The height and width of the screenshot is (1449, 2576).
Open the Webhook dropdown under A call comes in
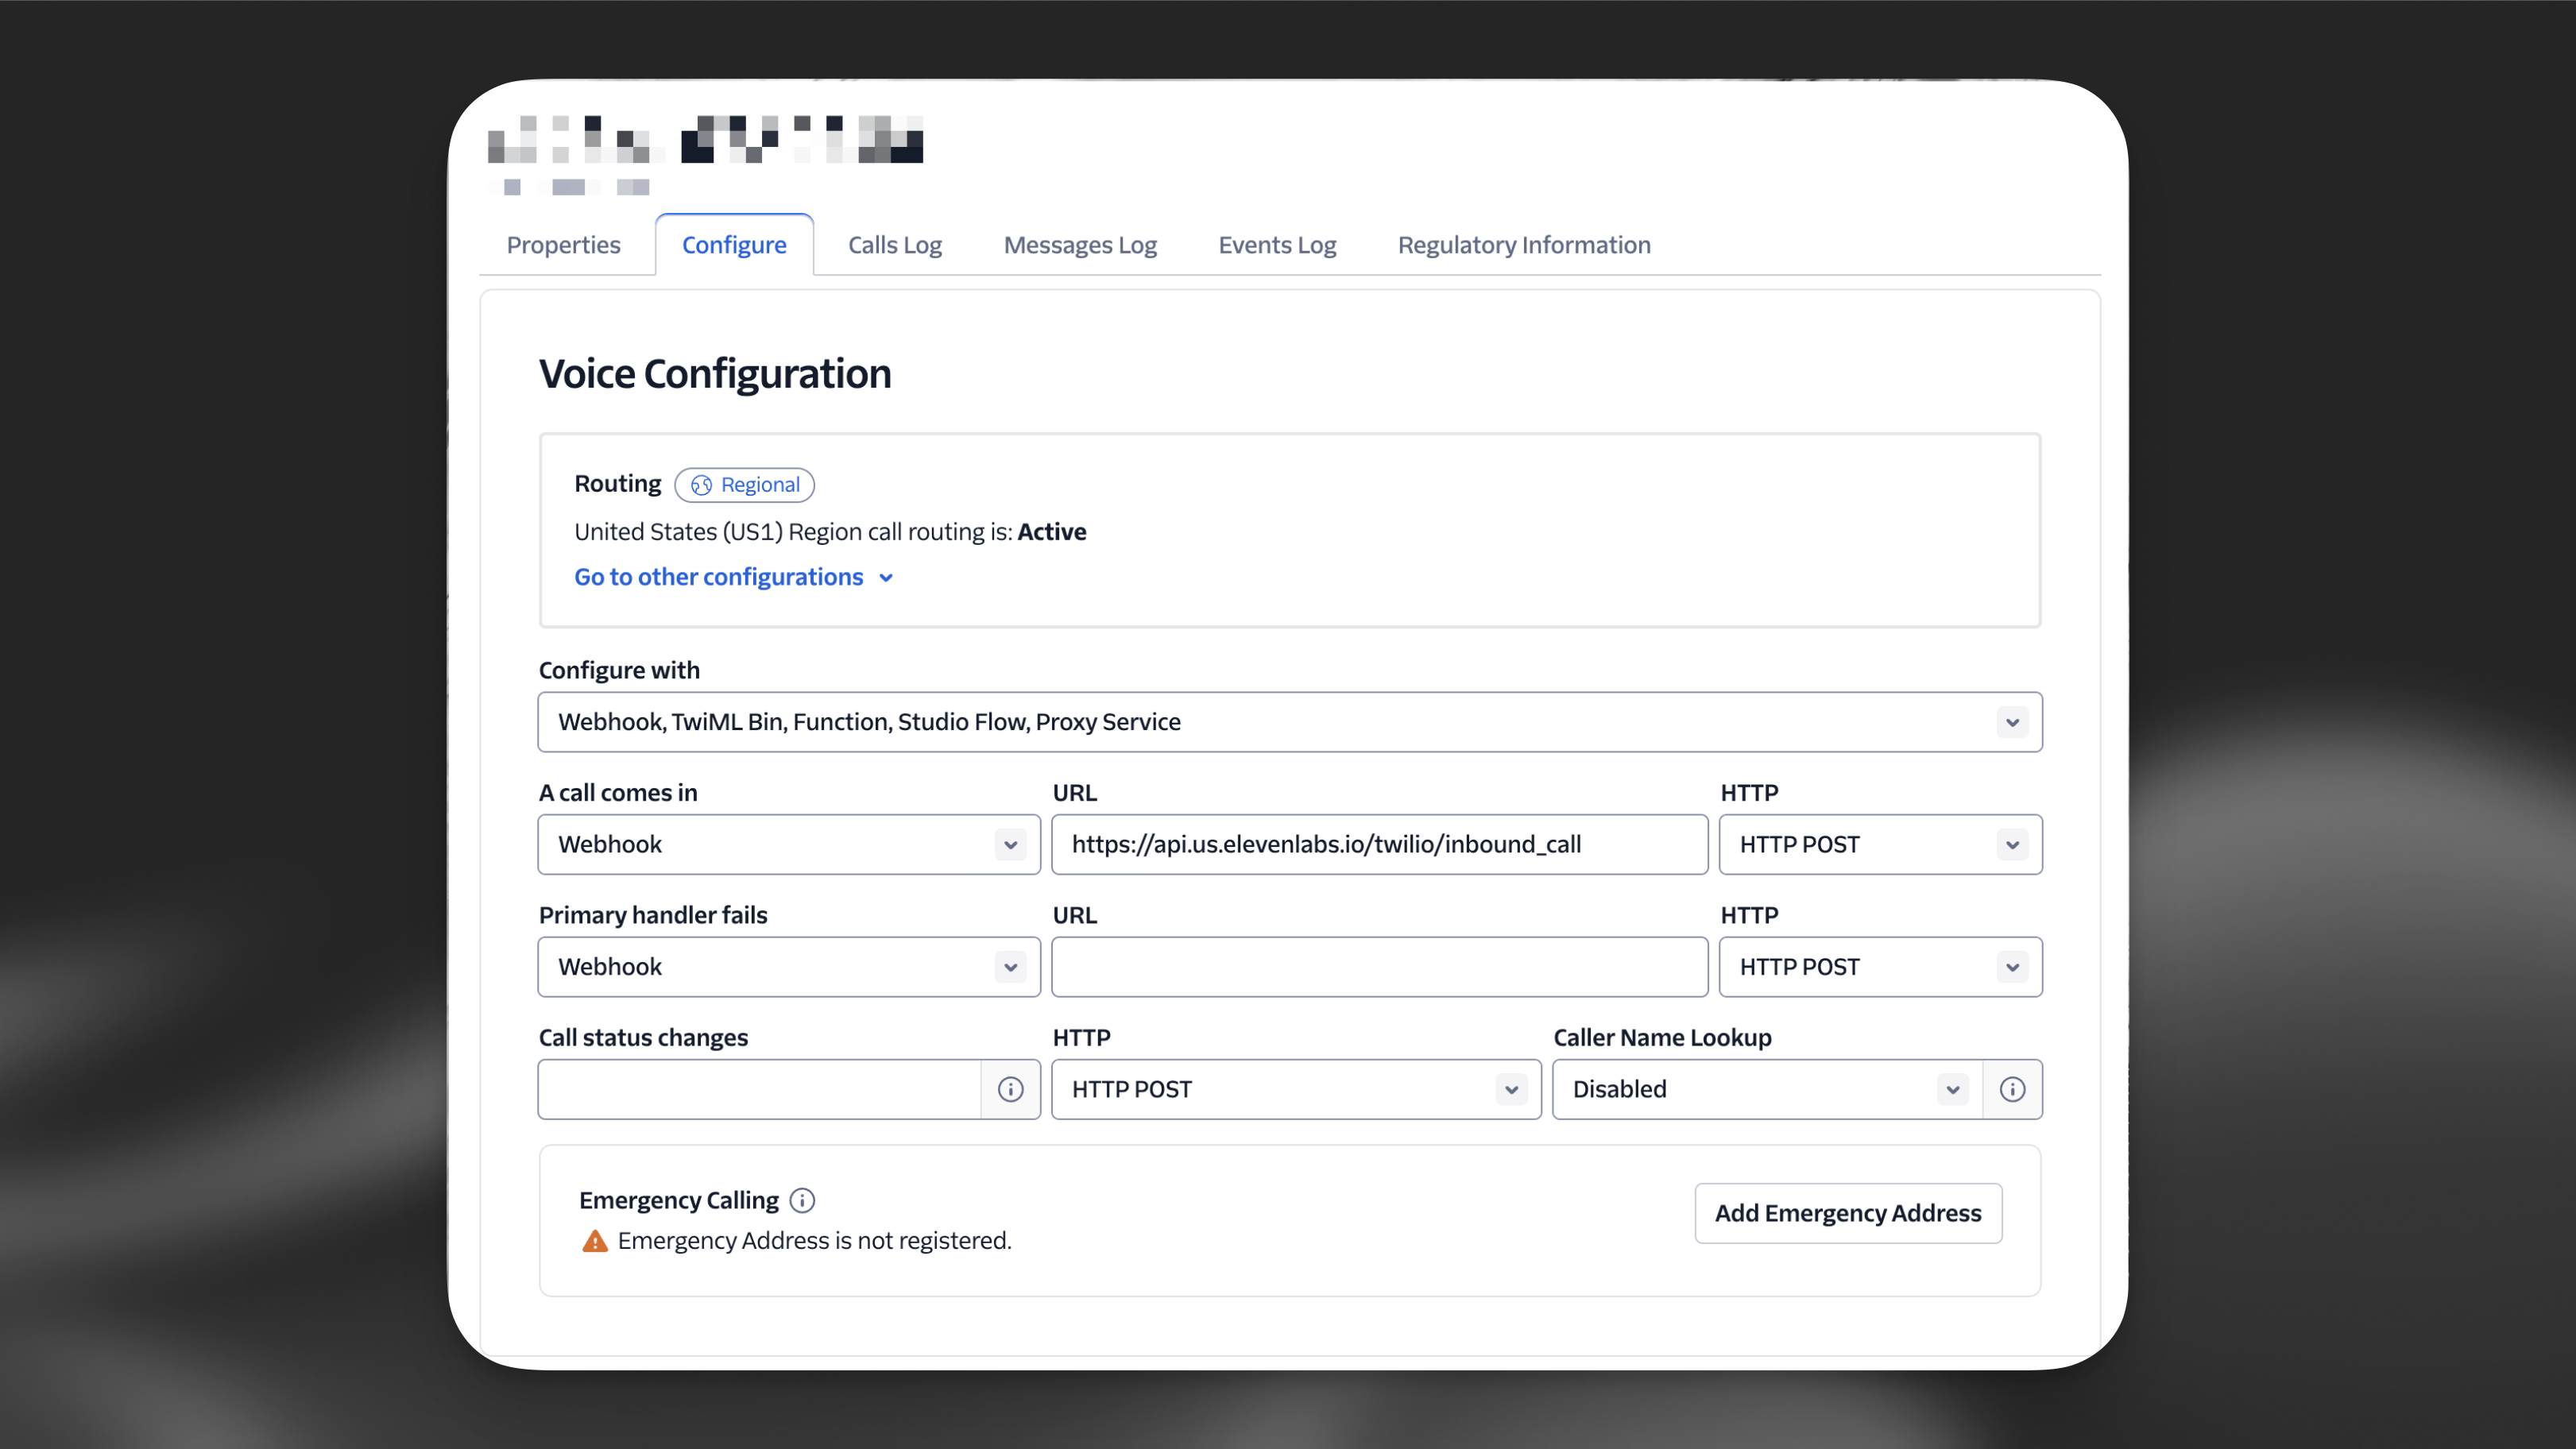[x=1010, y=844]
